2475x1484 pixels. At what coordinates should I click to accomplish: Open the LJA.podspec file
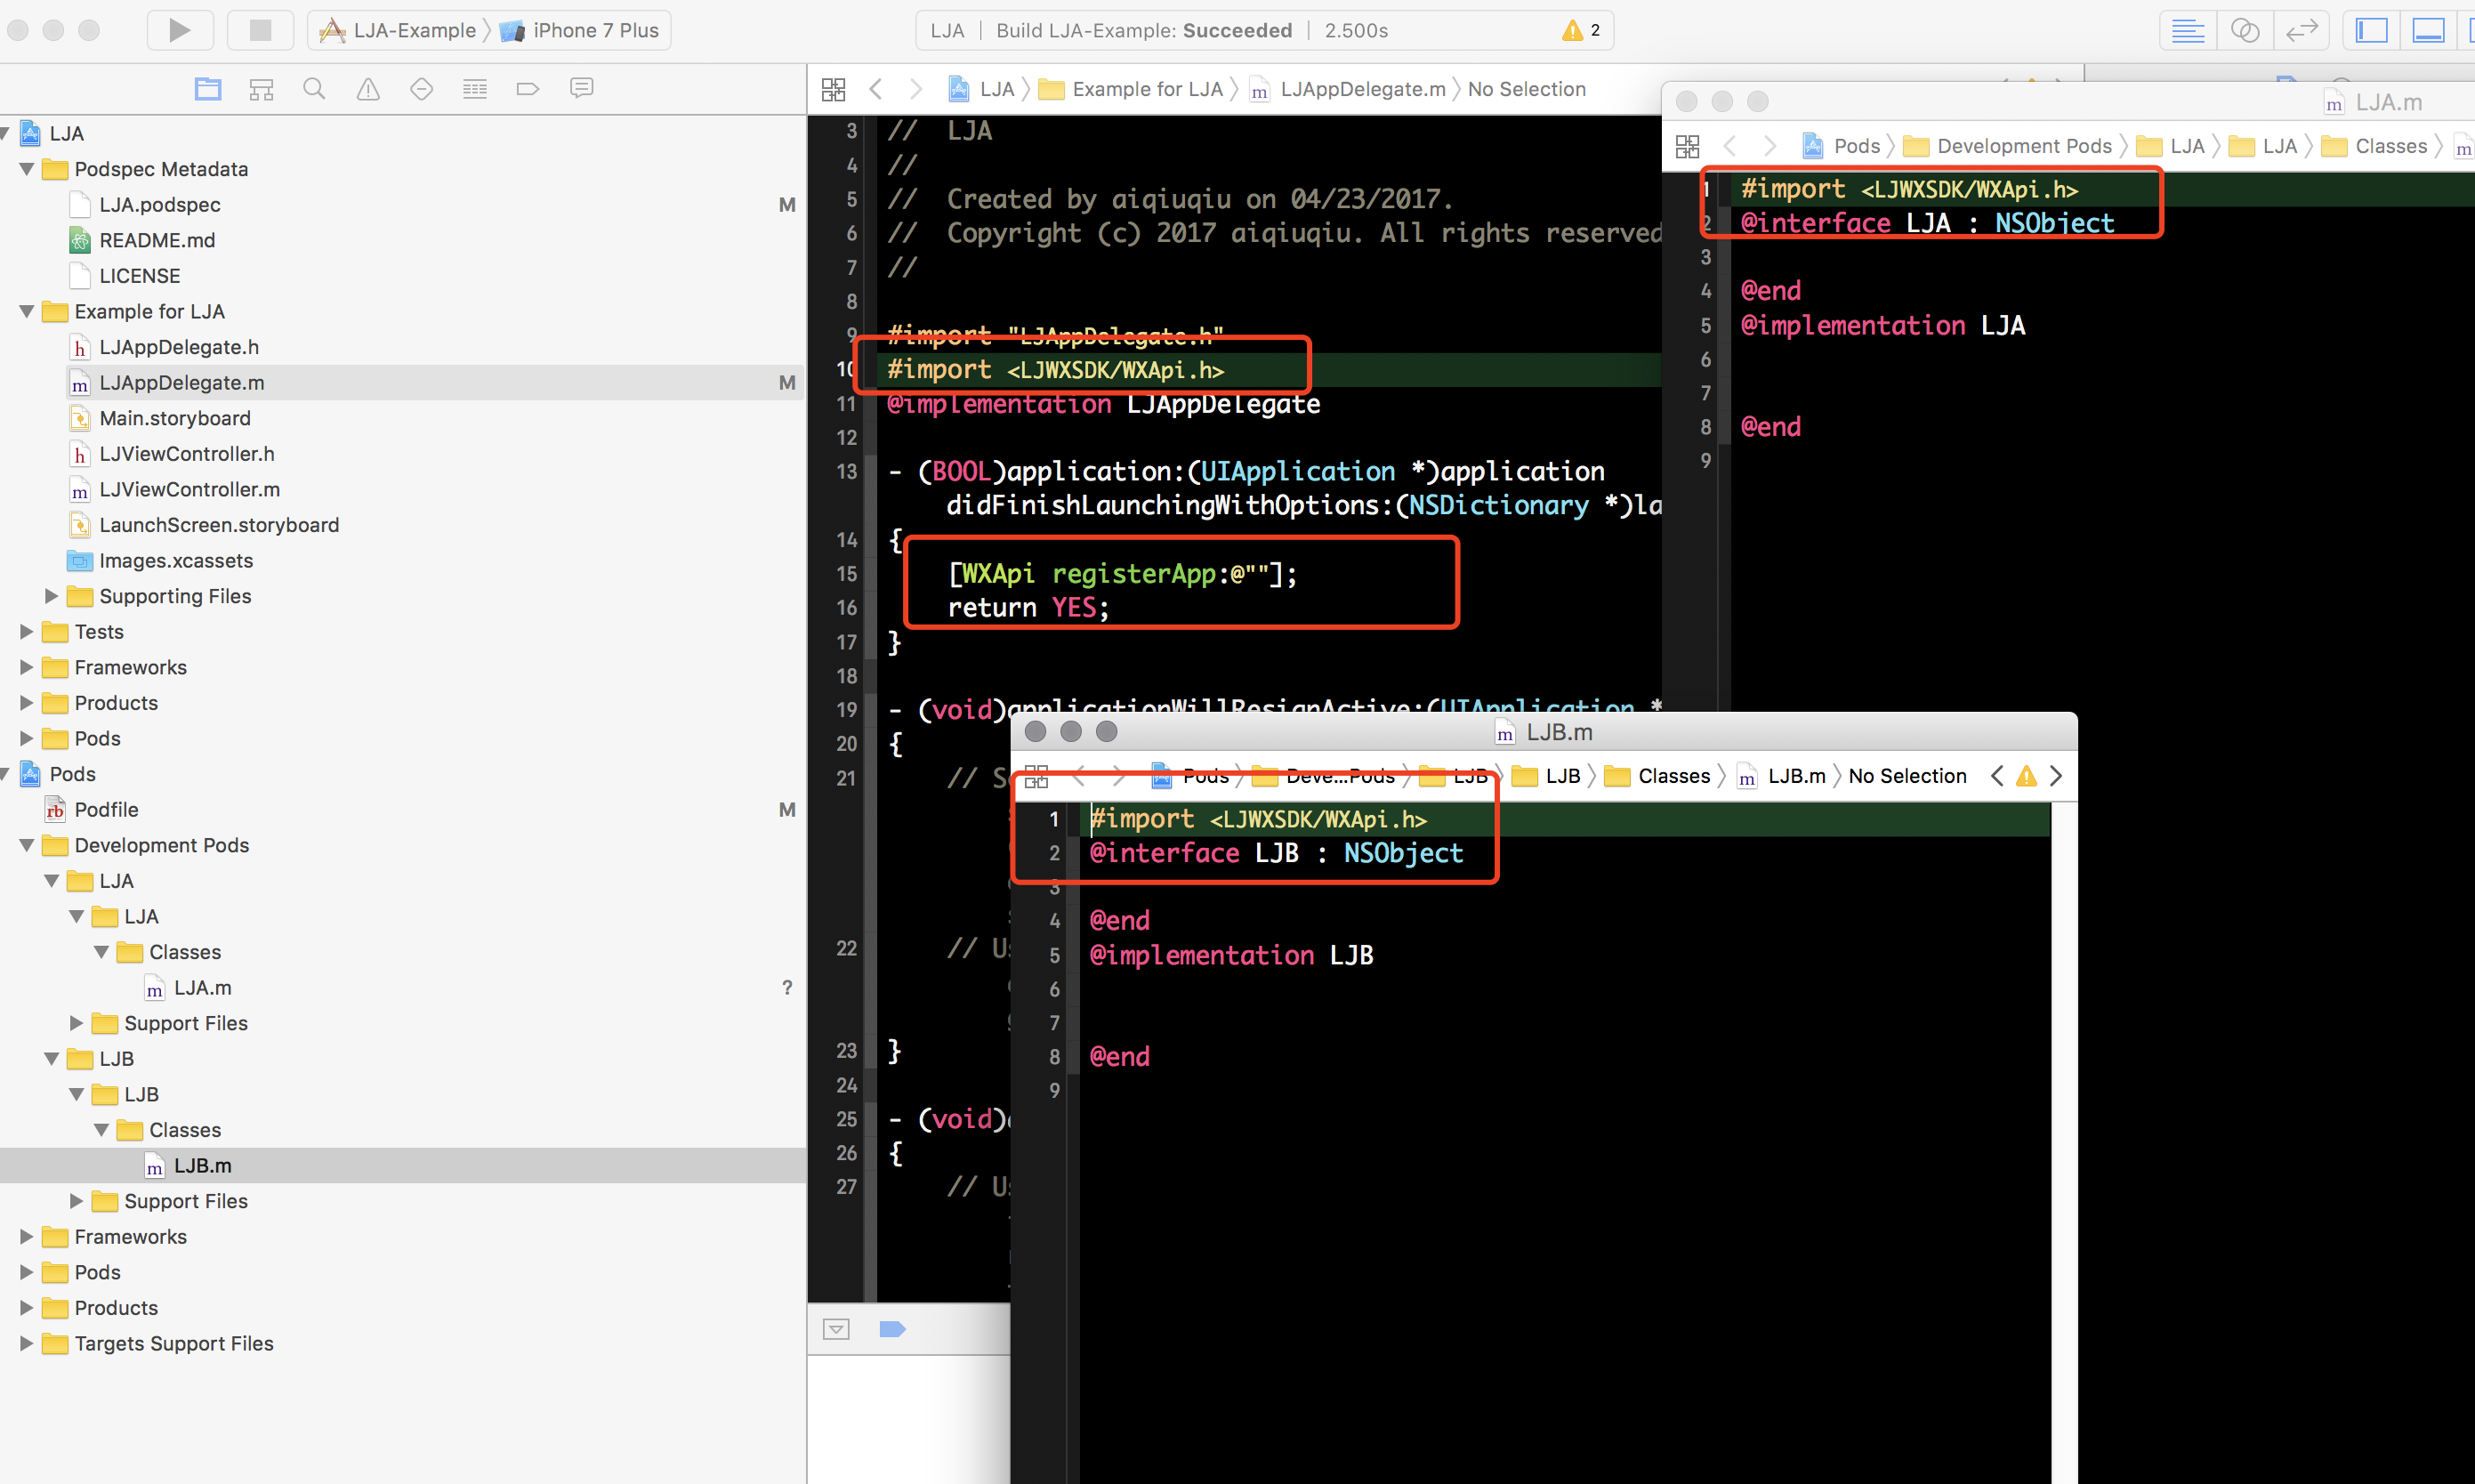click(x=160, y=204)
